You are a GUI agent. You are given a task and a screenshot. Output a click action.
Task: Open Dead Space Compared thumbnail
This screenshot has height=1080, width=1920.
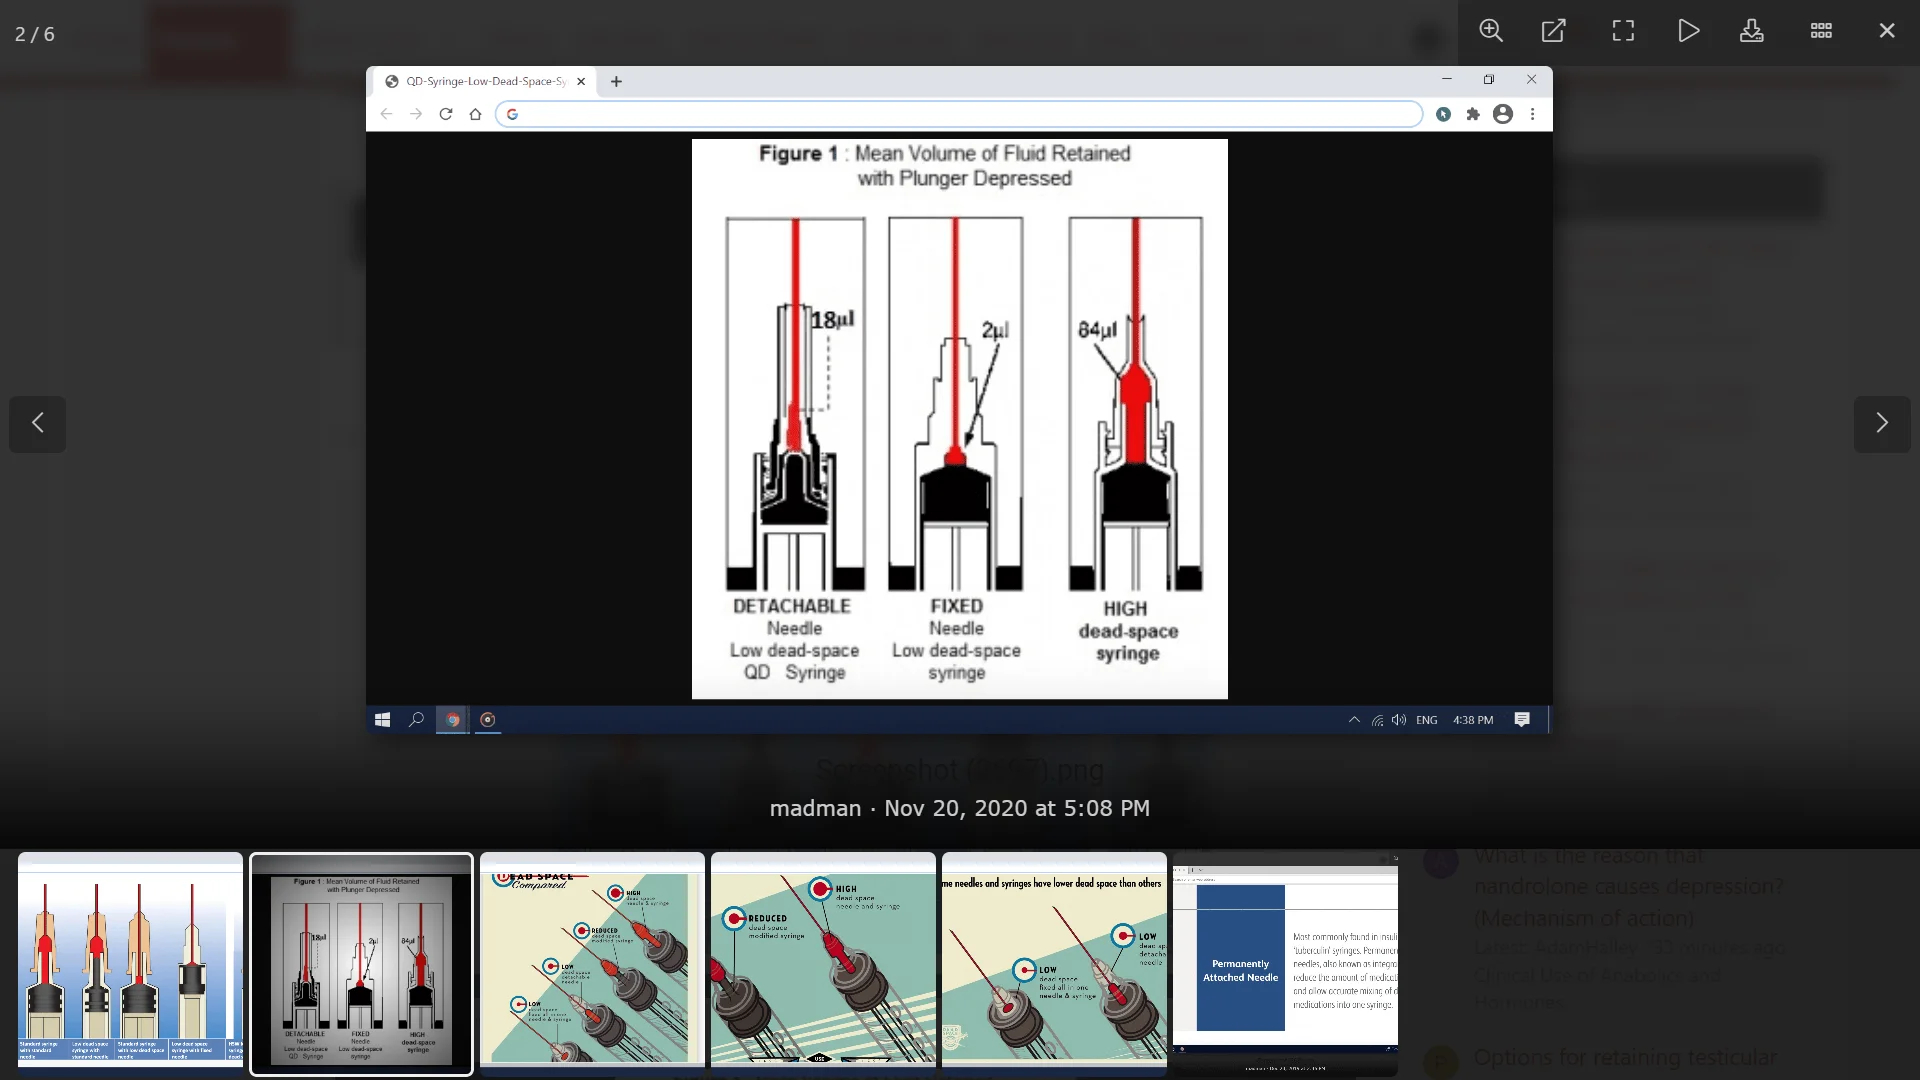tap(592, 964)
